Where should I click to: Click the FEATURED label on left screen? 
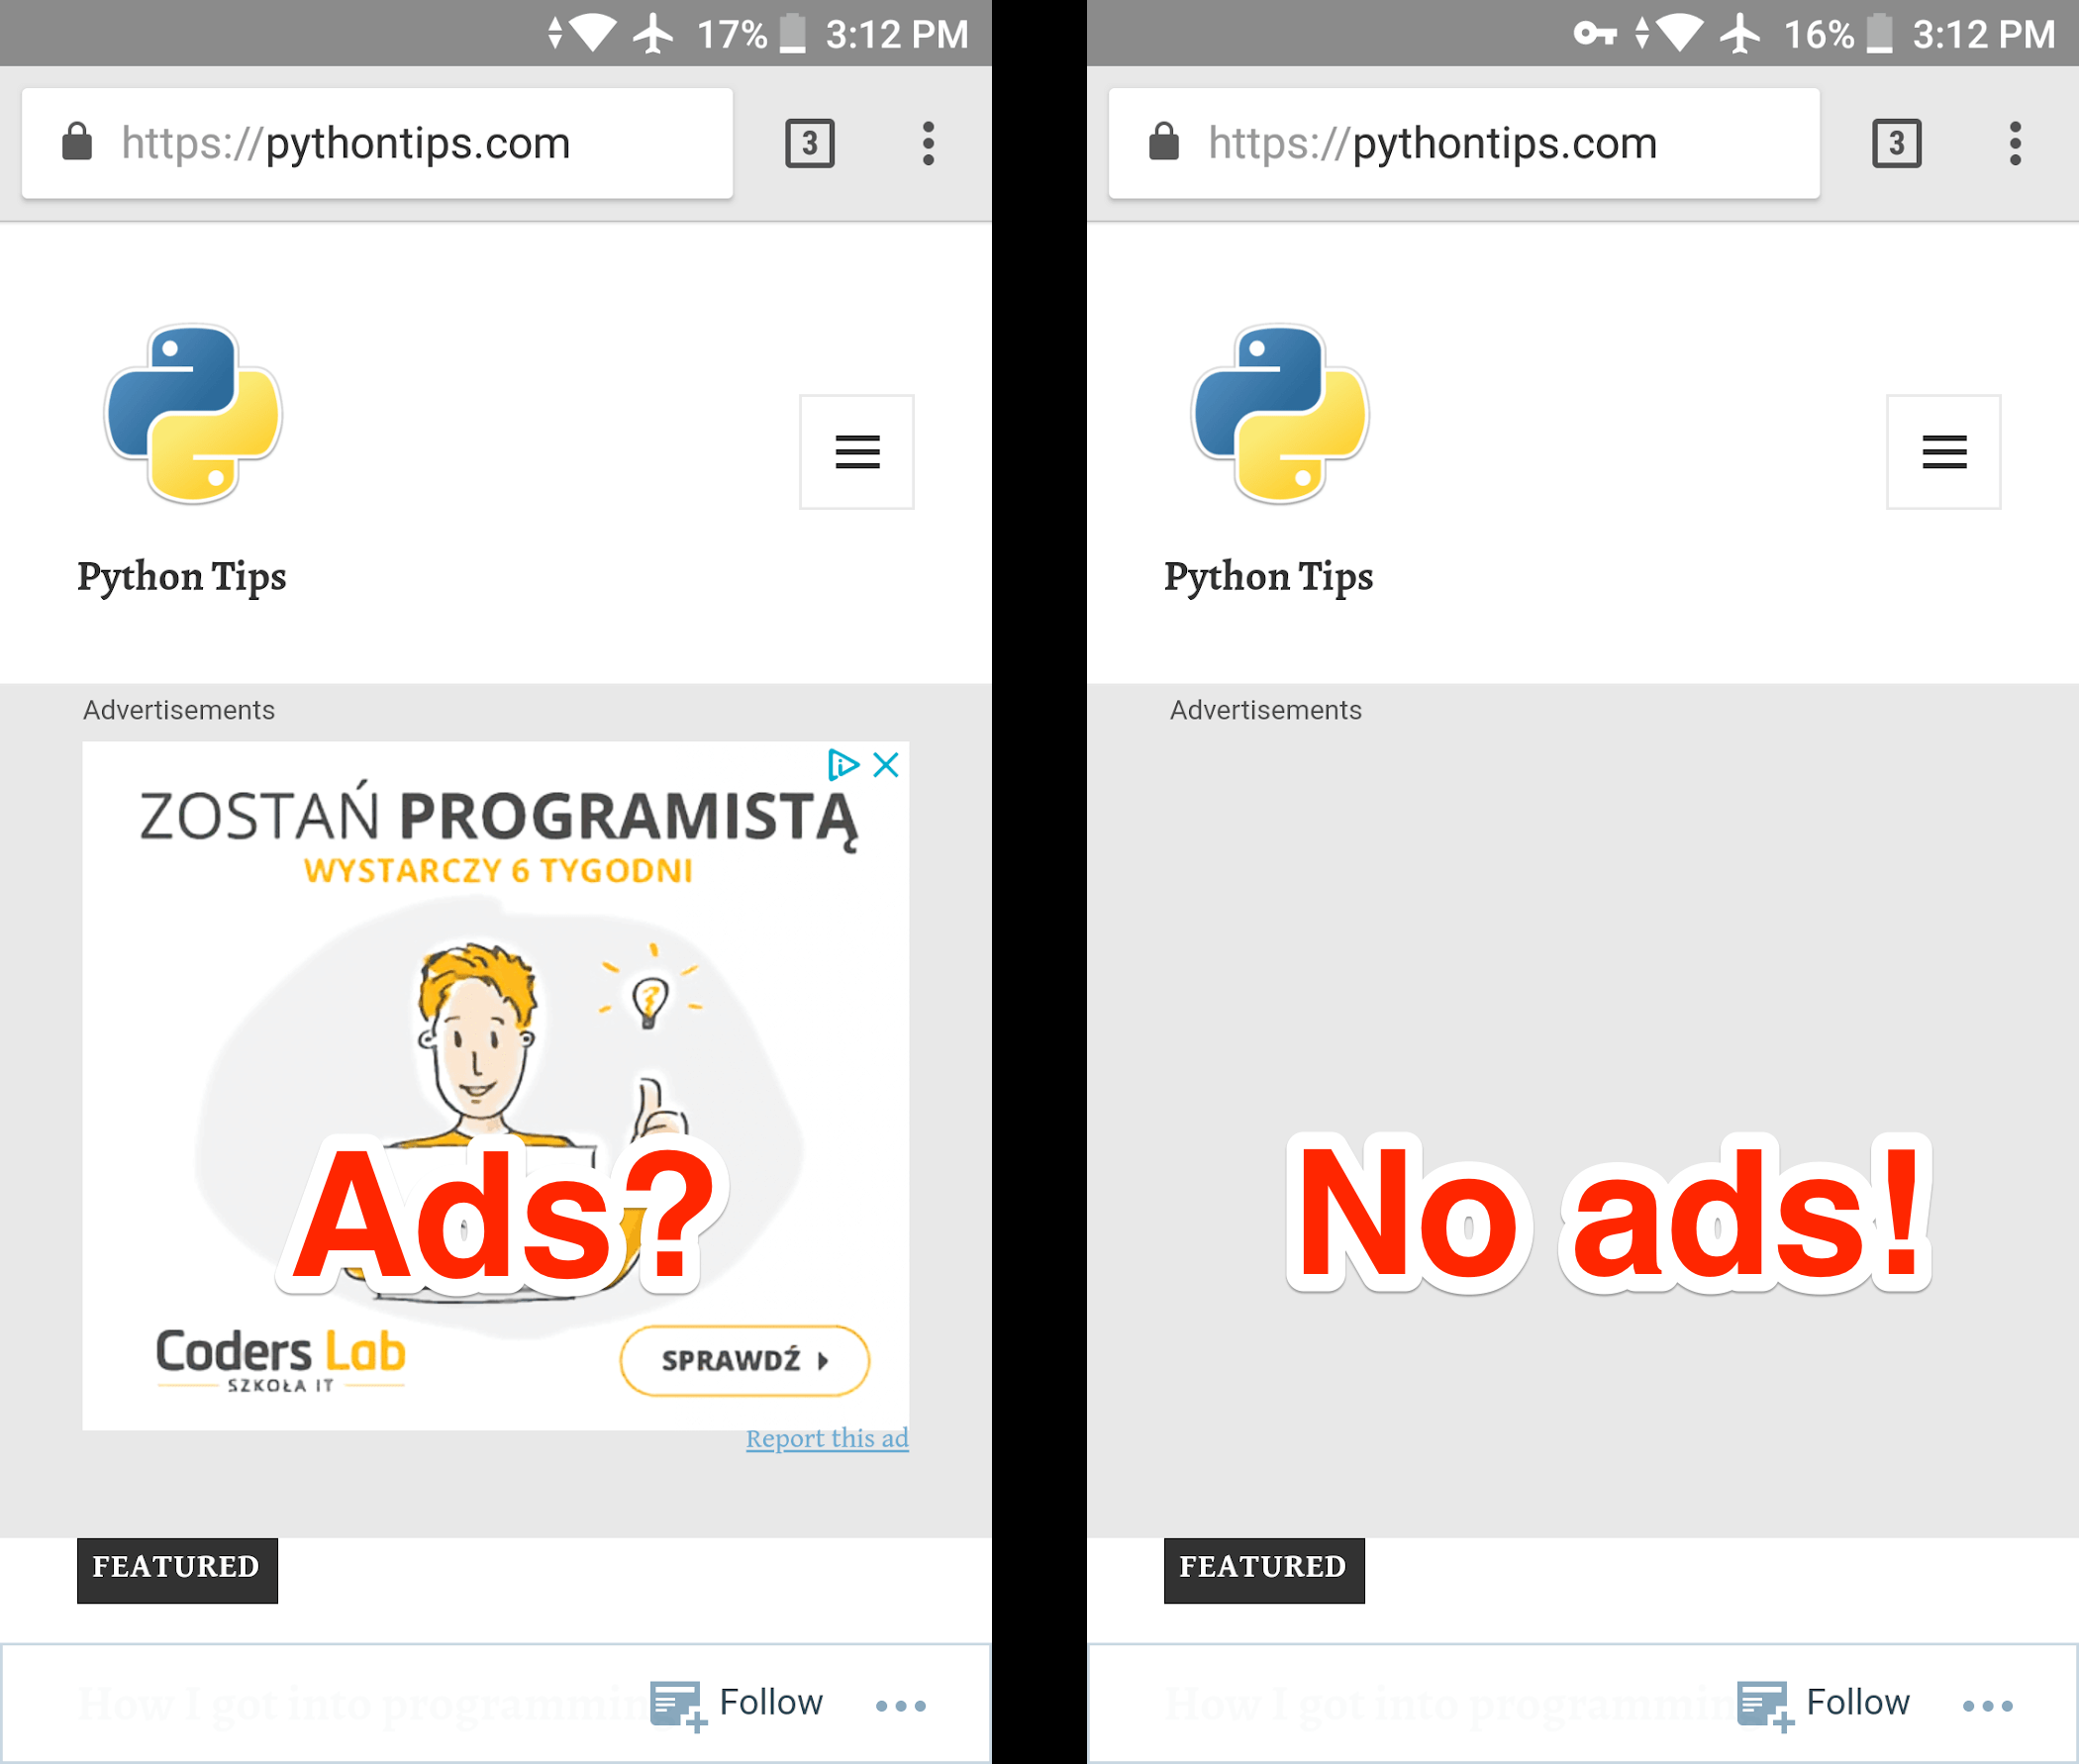pos(175,1564)
